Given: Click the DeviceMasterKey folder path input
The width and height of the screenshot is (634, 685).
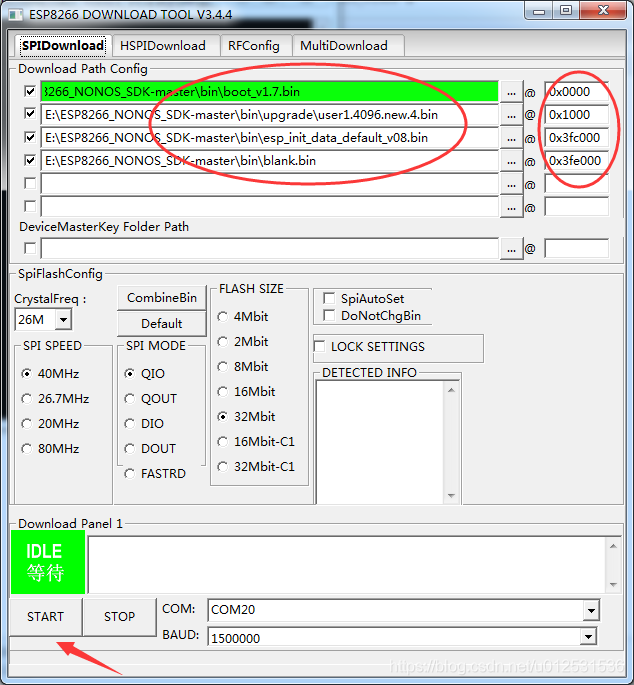Looking at the screenshot, I should pos(270,249).
